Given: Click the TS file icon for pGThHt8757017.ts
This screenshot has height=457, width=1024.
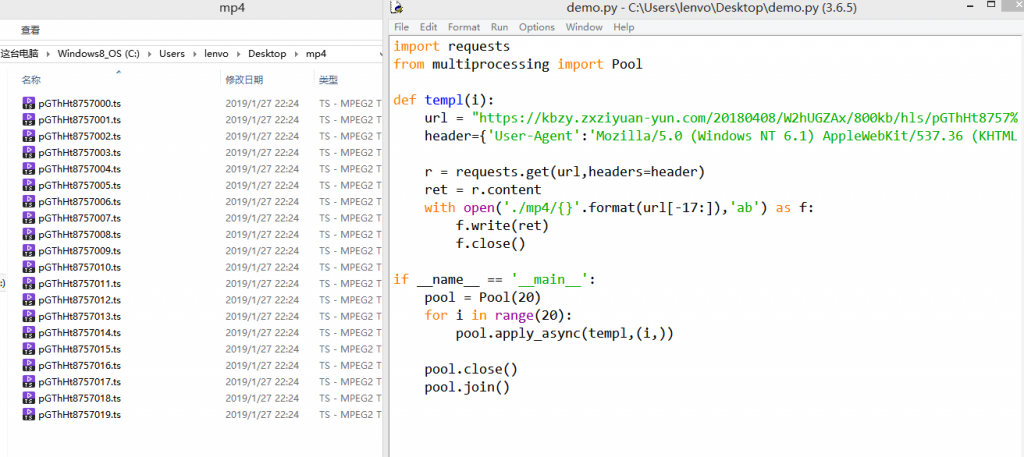Looking at the screenshot, I should point(28,381).
